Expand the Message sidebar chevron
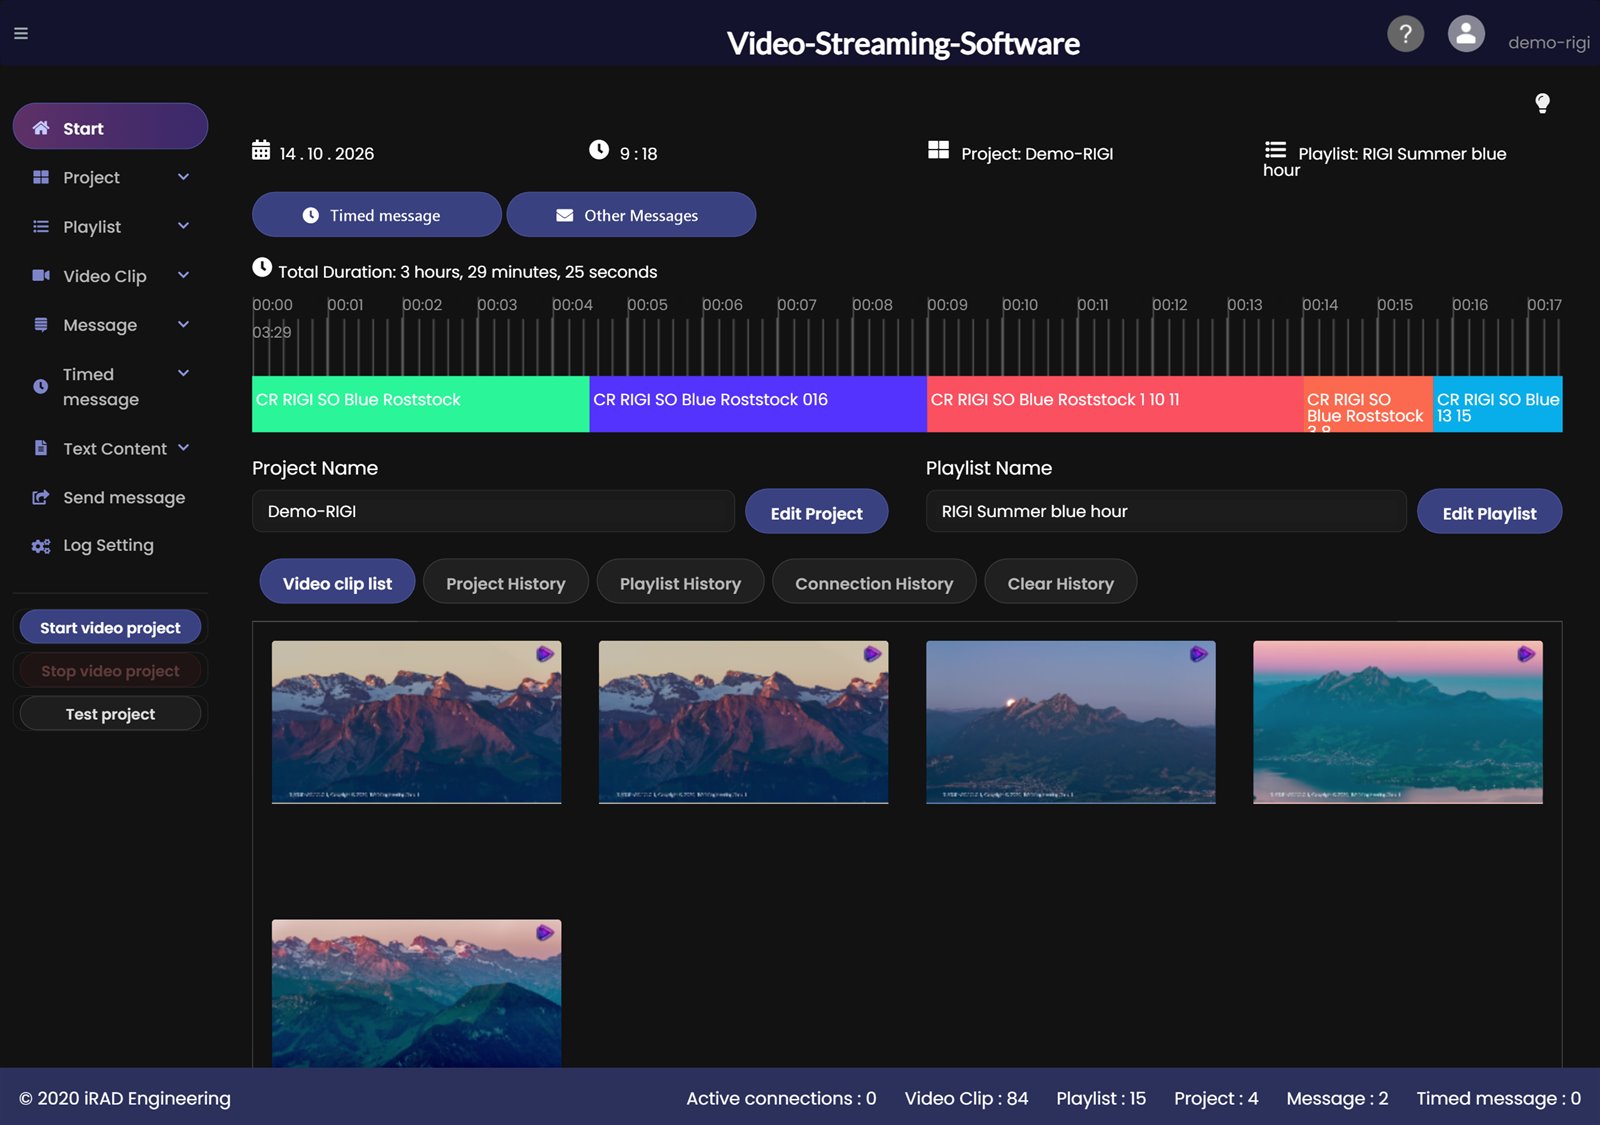The image size is (1600, 1125). click(x=183, y=324)
